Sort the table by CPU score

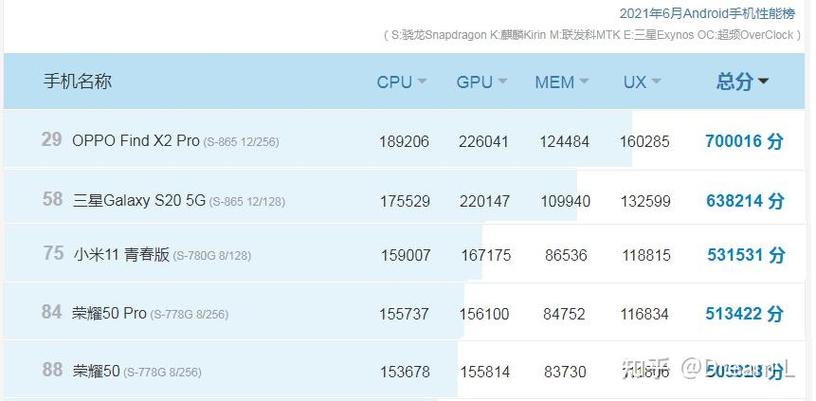pos(401,82)
